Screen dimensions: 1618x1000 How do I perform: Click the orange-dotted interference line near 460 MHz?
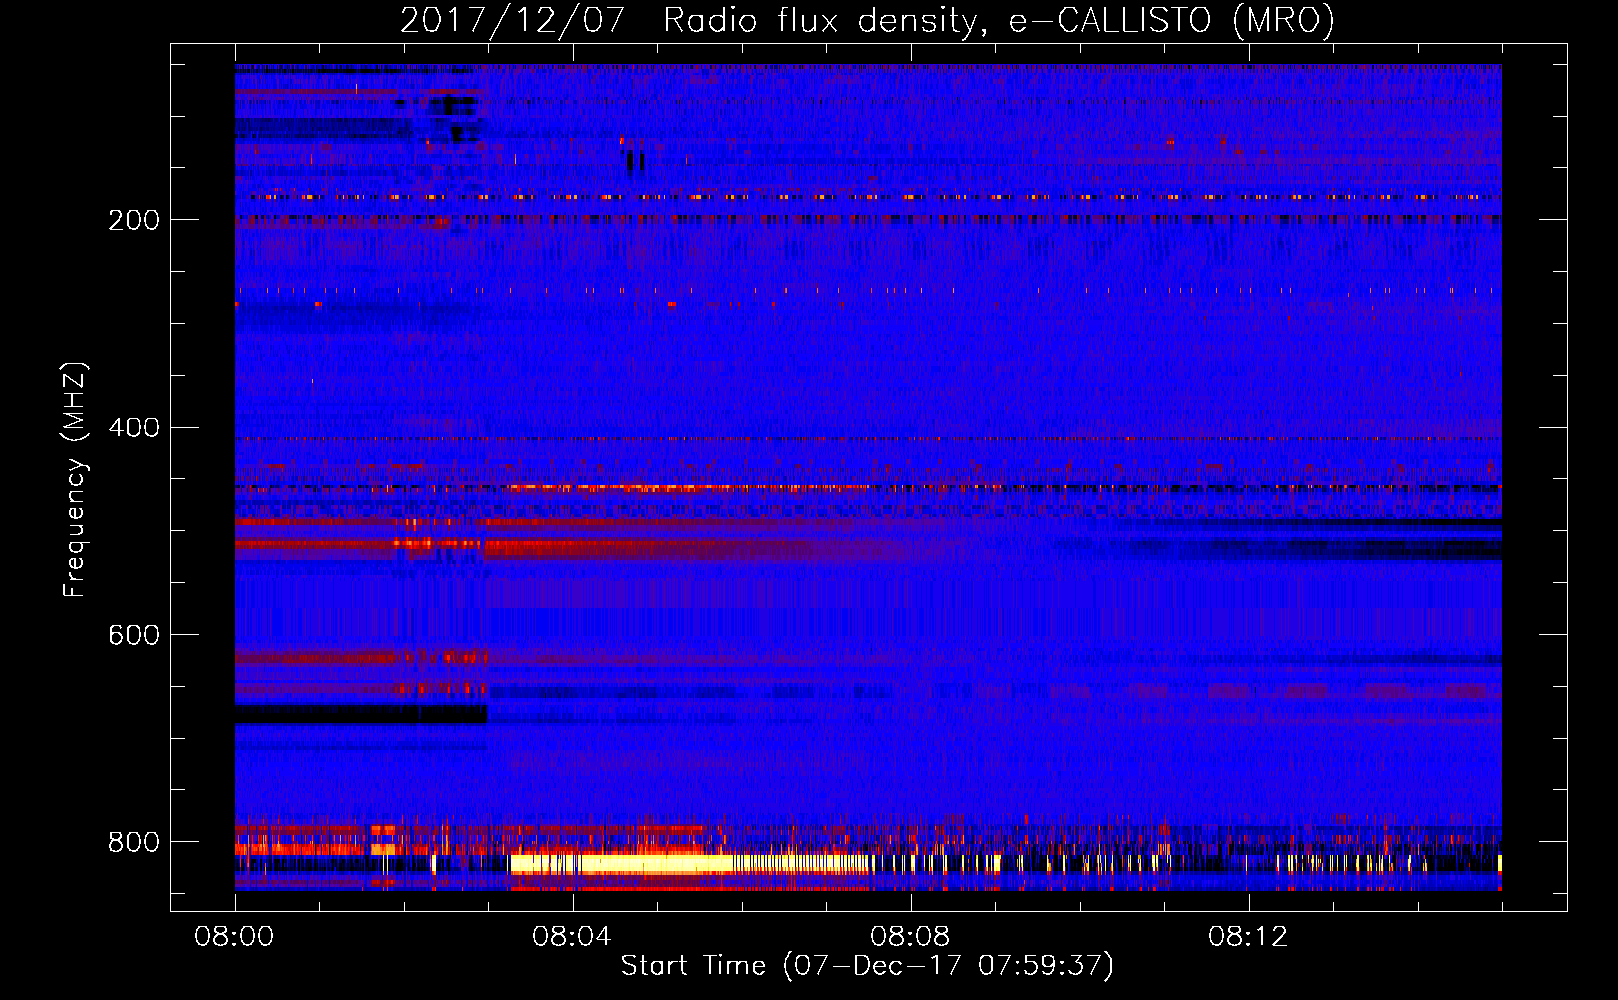[868, 488]
